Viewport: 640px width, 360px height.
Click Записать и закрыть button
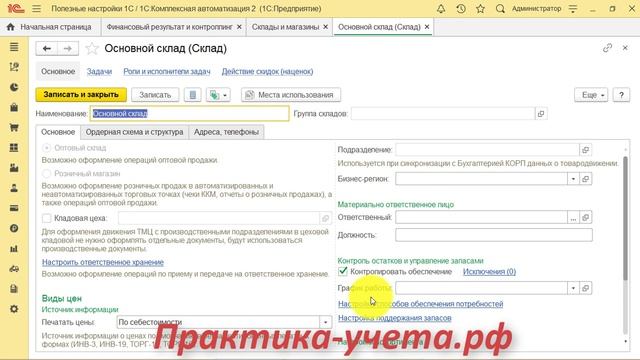pos(81,95)
